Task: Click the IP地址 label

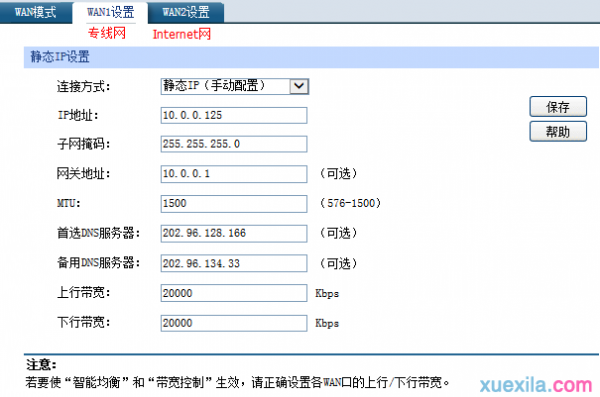Action: click(78, 115)
